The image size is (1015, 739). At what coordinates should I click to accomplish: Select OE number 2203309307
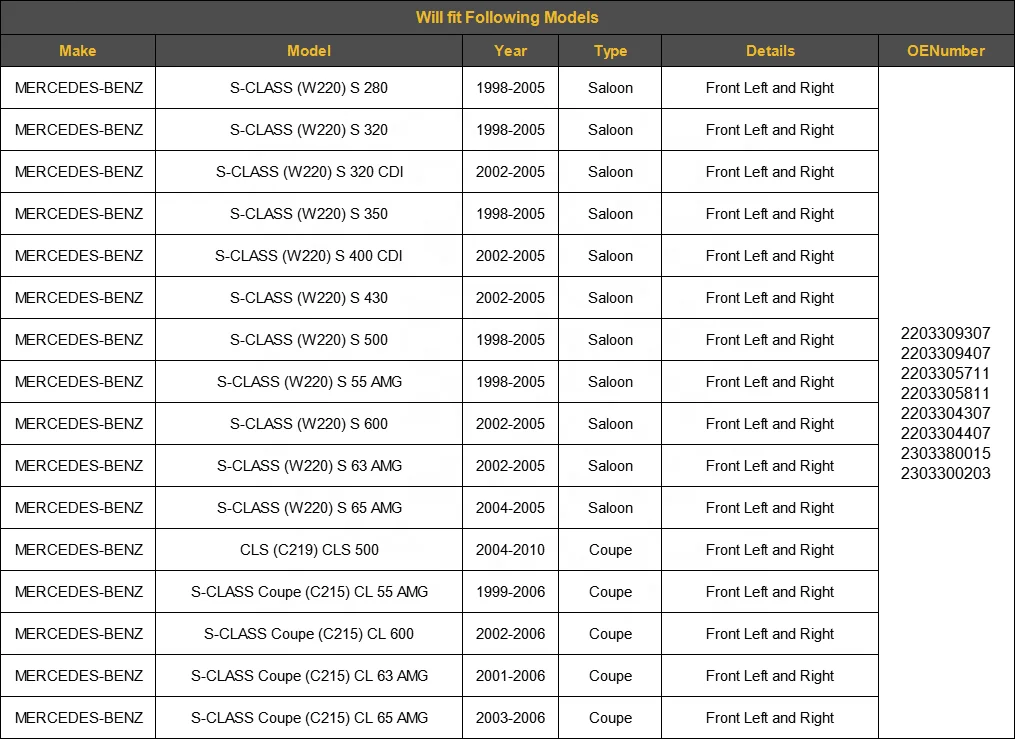(x=945, y=333)
